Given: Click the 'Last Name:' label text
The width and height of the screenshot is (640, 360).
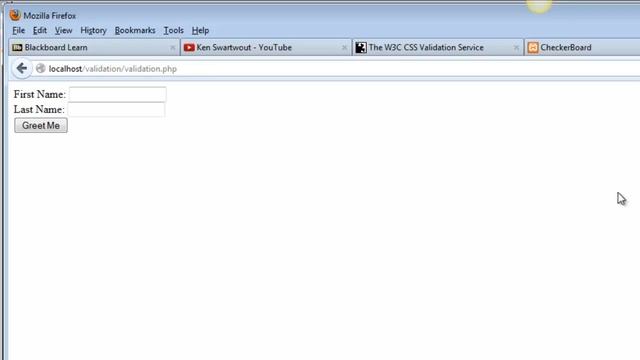Looking at the screenshot, I should [39, 109].
